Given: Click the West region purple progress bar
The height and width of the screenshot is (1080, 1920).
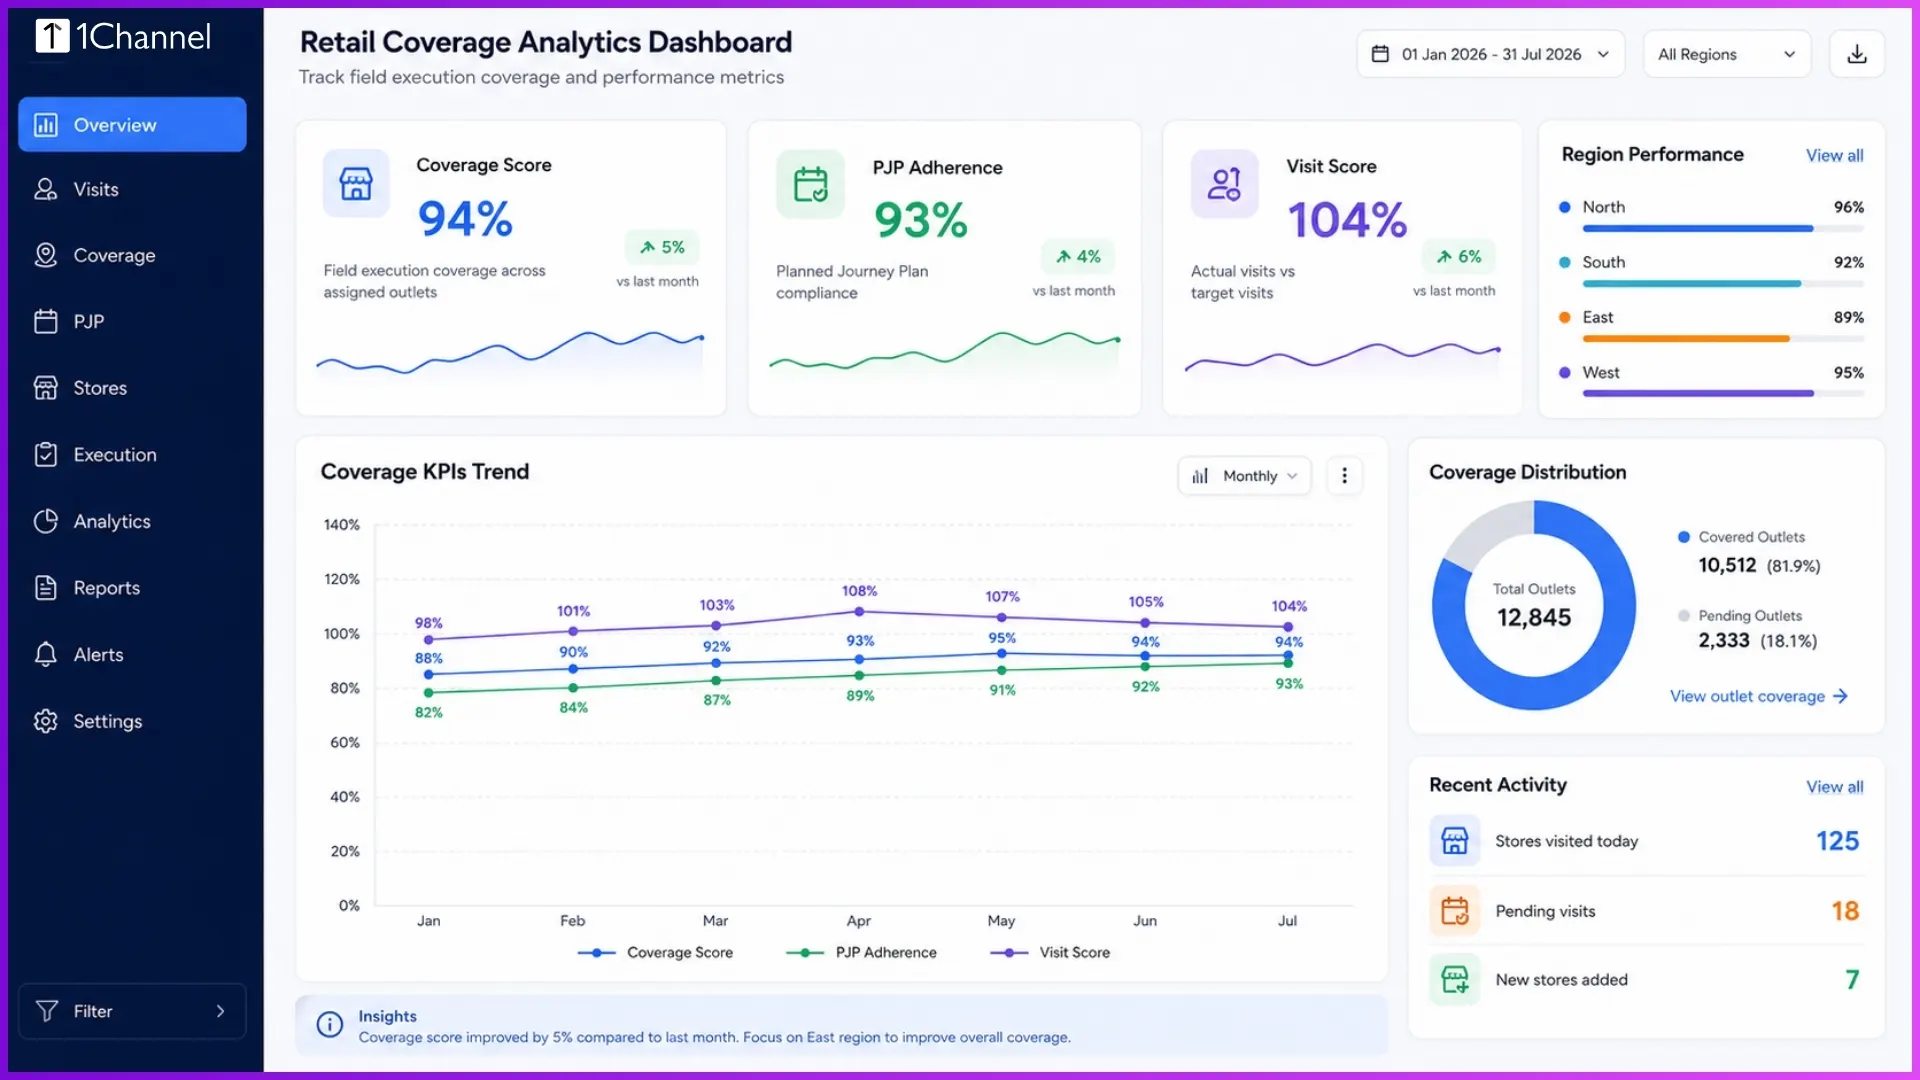Looking at the screenshot, I should pyautogui.click(x=1722, y=394).
